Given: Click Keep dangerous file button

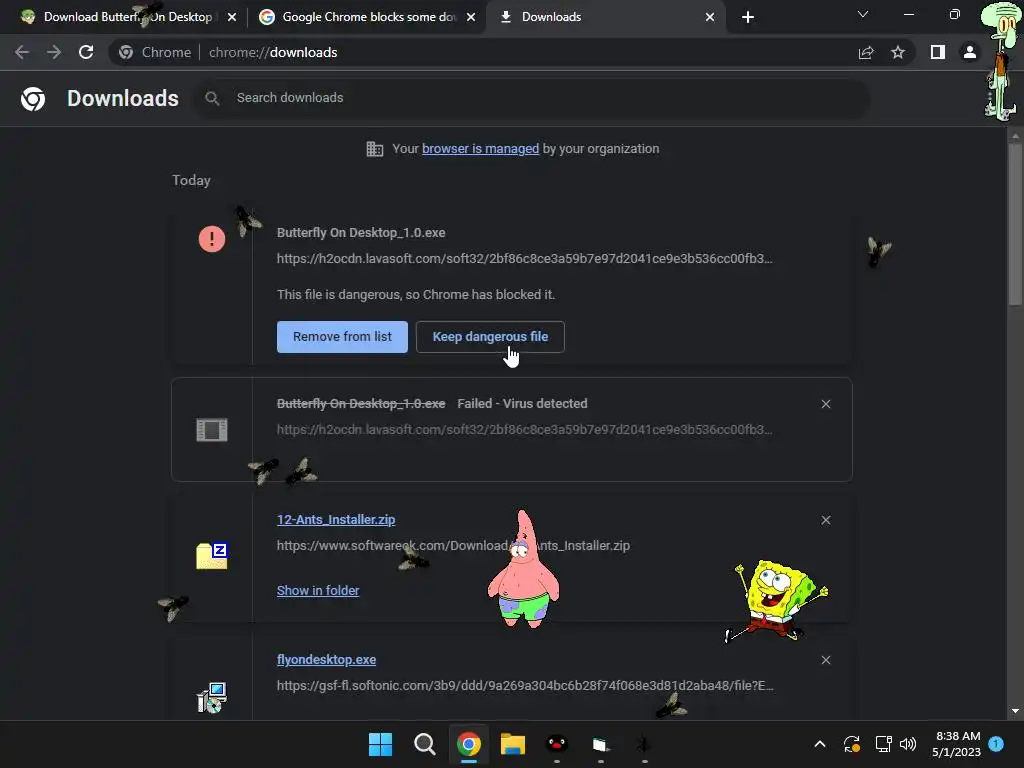Looking at the screenshot, I should 490,337.
